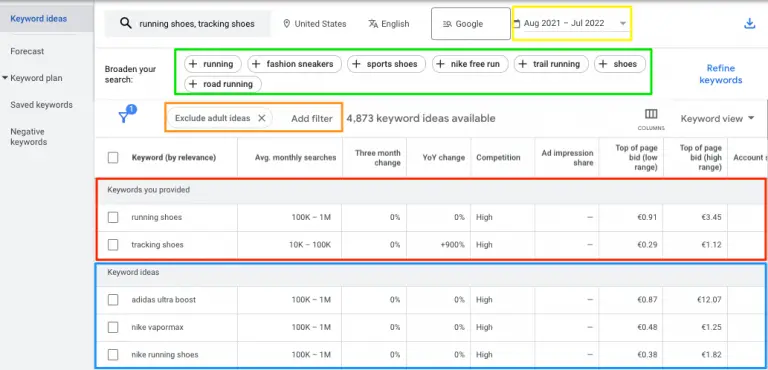Viewport: 768px width, 370px height.
Task: Click the language translate icon
Action: tap(373, 24)
